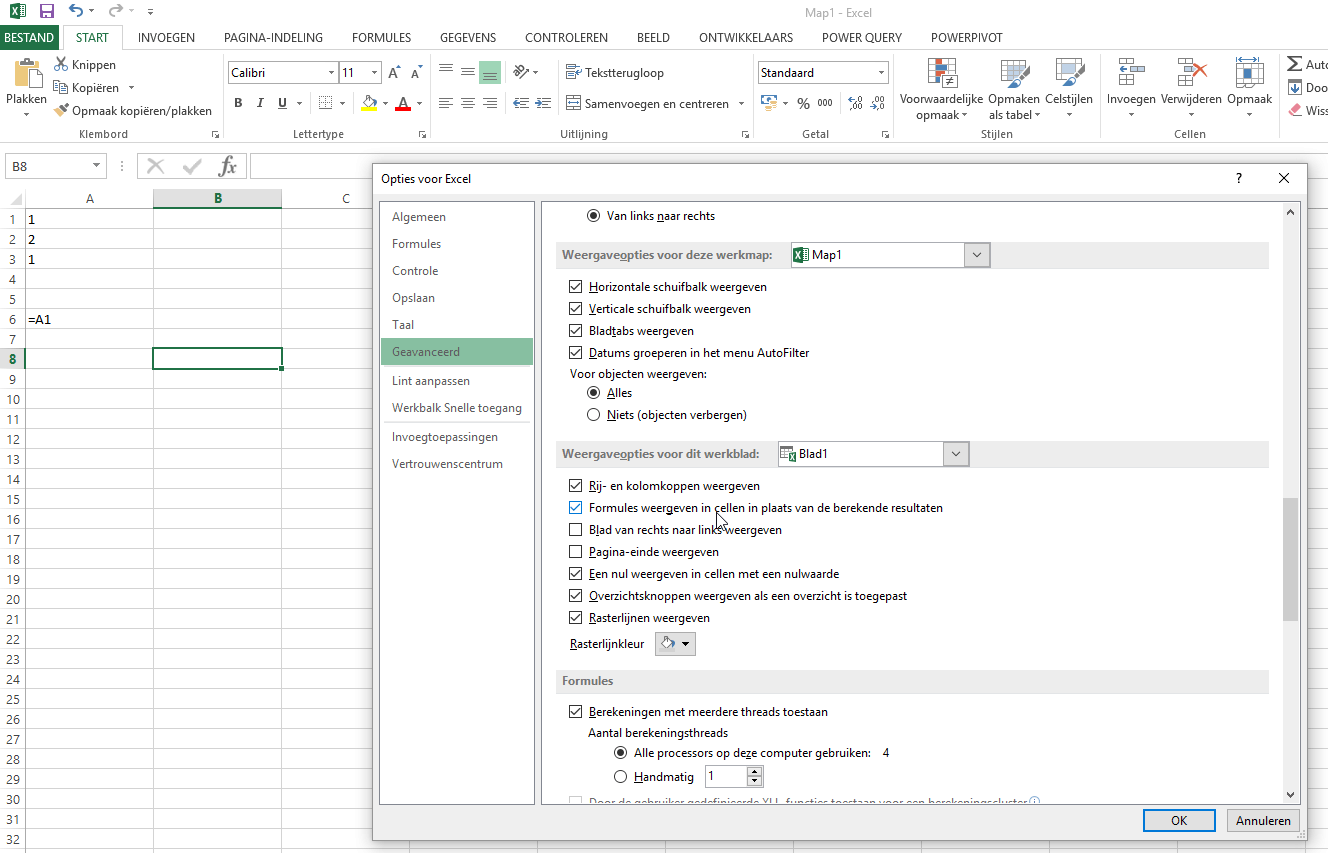Expand the Calibri font name dropdown
The width and height of the screenshot is (1328, 853).
point(331,73)
